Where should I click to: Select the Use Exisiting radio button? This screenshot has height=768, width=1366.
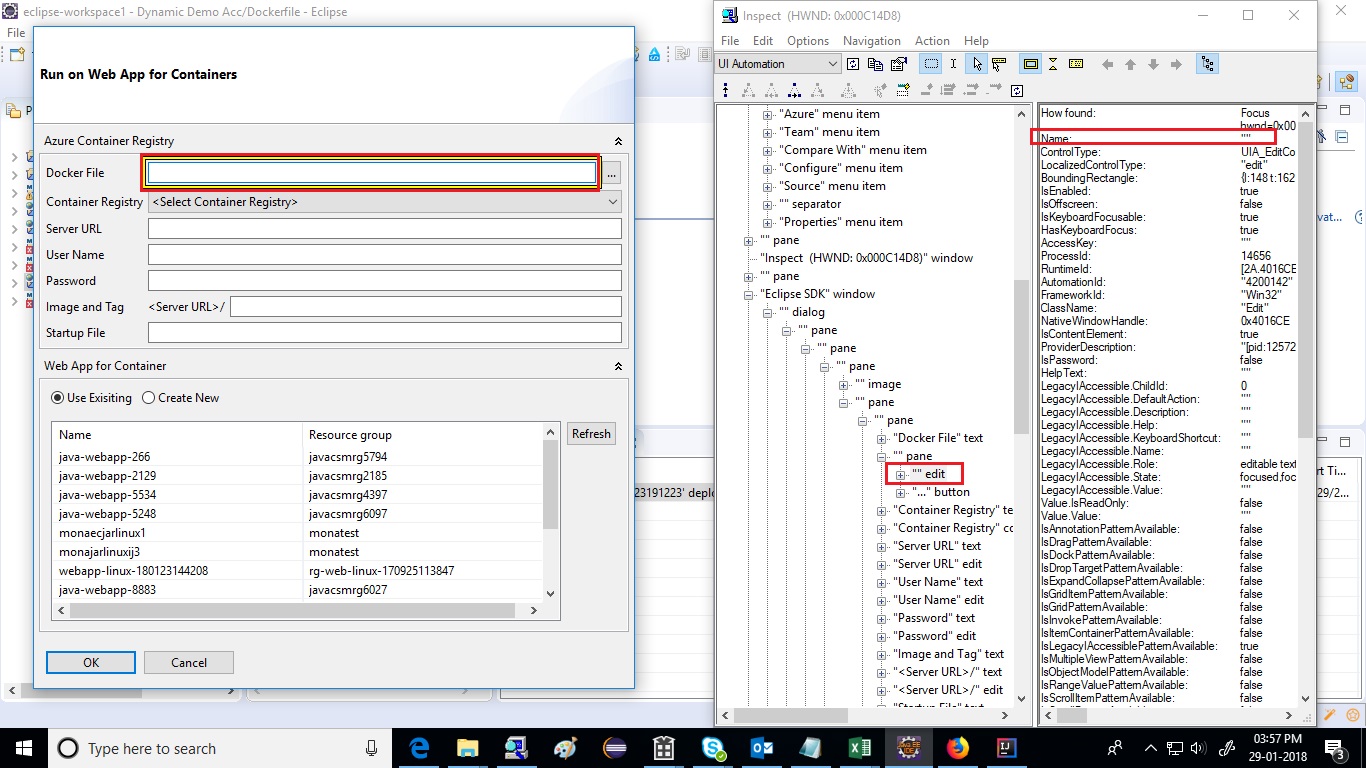point(58,397)
